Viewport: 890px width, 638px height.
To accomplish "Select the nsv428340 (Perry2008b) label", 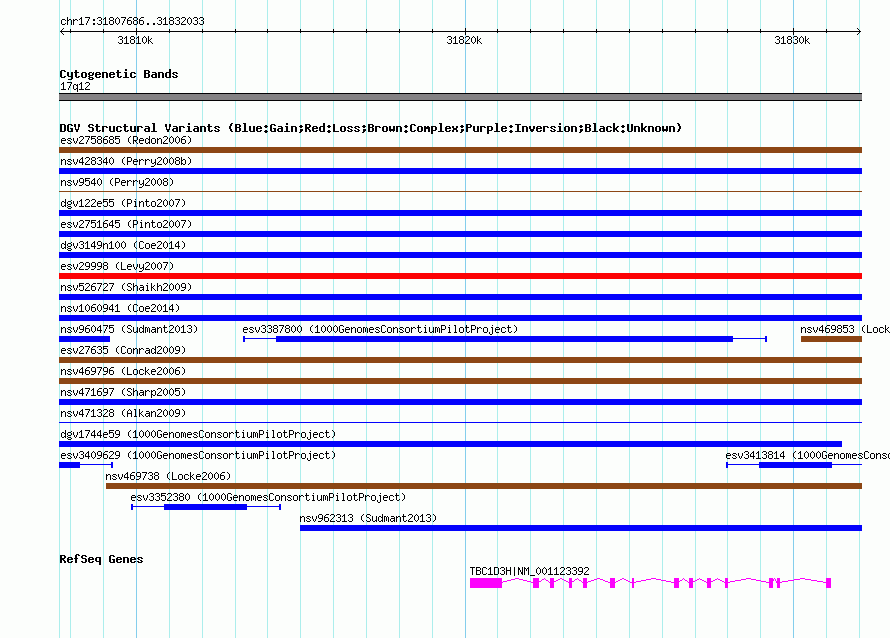I will coord(126,161).
